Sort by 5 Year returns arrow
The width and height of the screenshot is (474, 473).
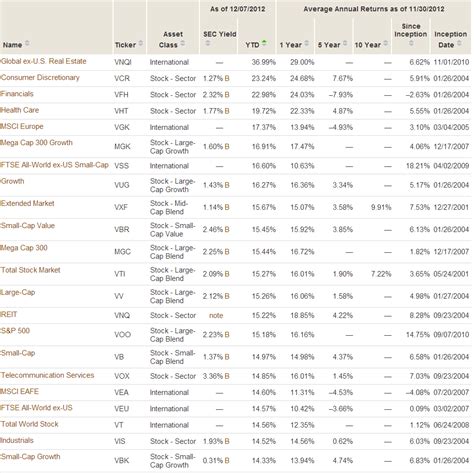click(x=345, y=43)
